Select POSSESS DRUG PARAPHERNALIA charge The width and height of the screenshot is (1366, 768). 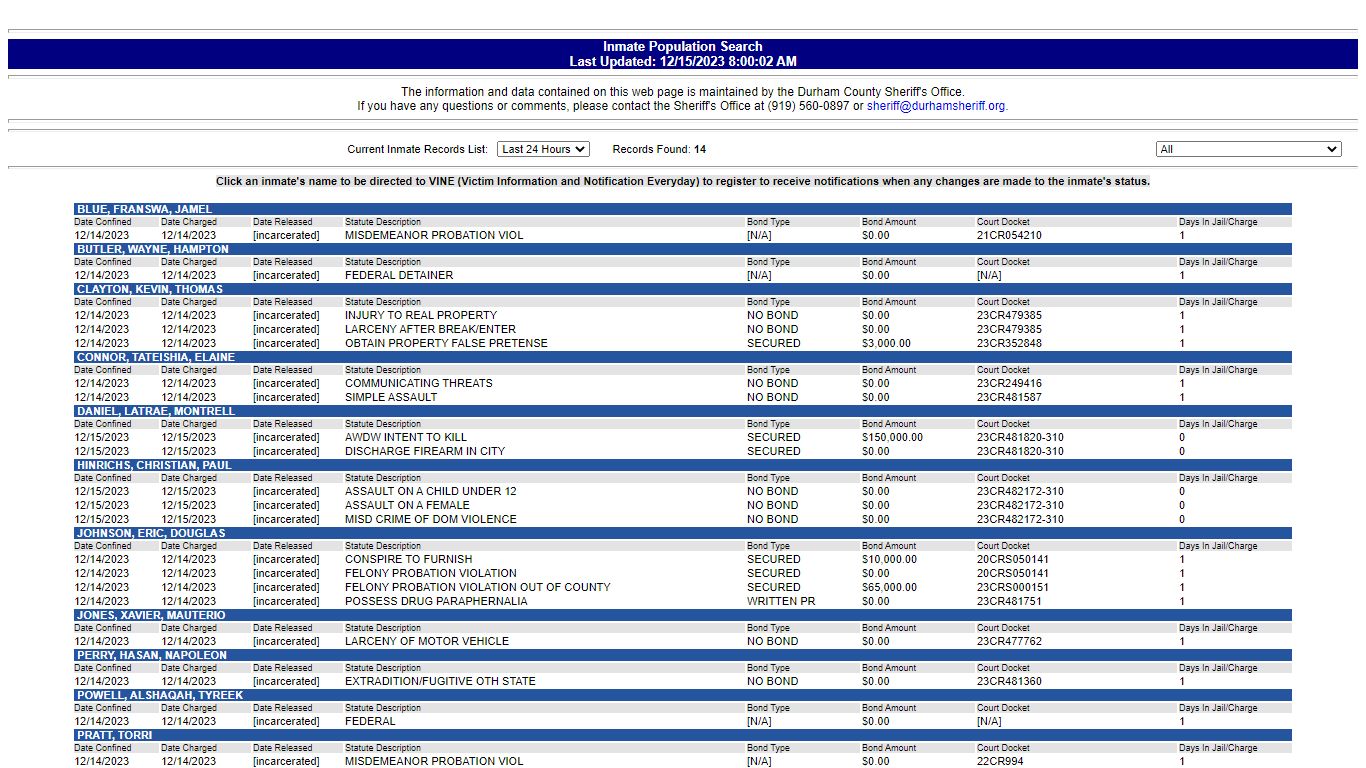436,601
